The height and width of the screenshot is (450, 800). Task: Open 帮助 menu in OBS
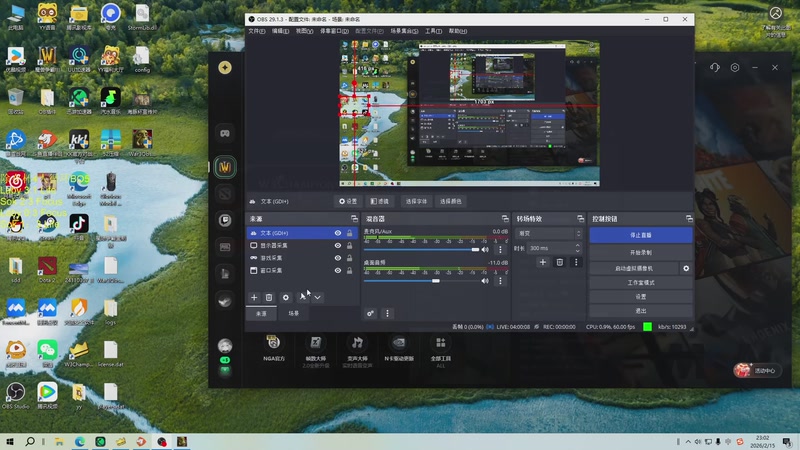(x=458, y=31)
